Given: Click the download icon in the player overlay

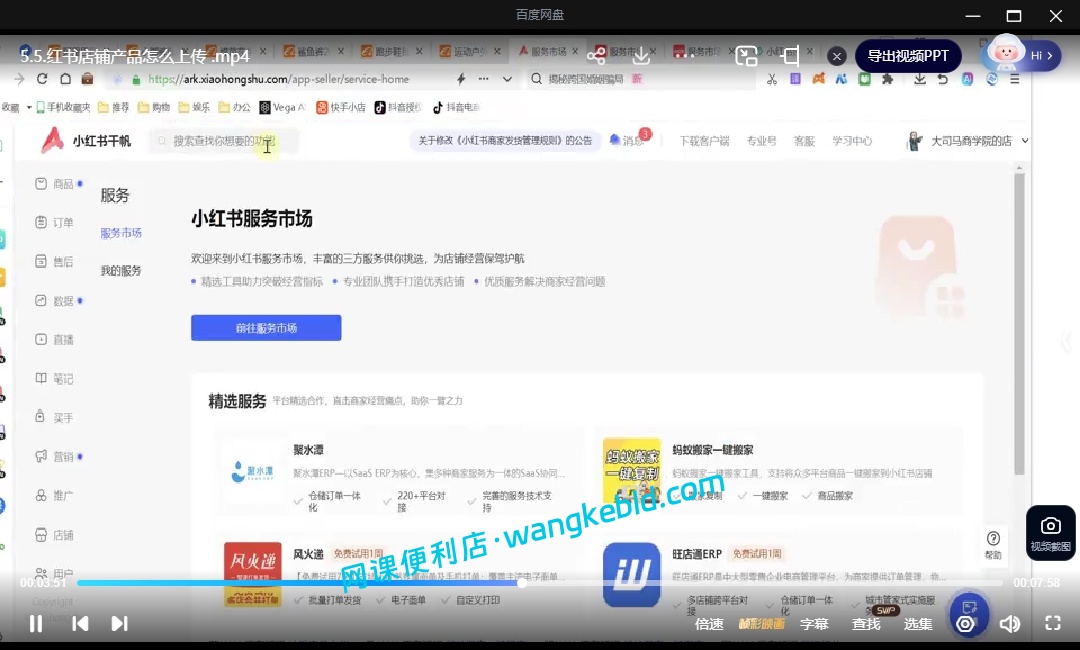Looking at the screenshot, I should tap(641, 56).
